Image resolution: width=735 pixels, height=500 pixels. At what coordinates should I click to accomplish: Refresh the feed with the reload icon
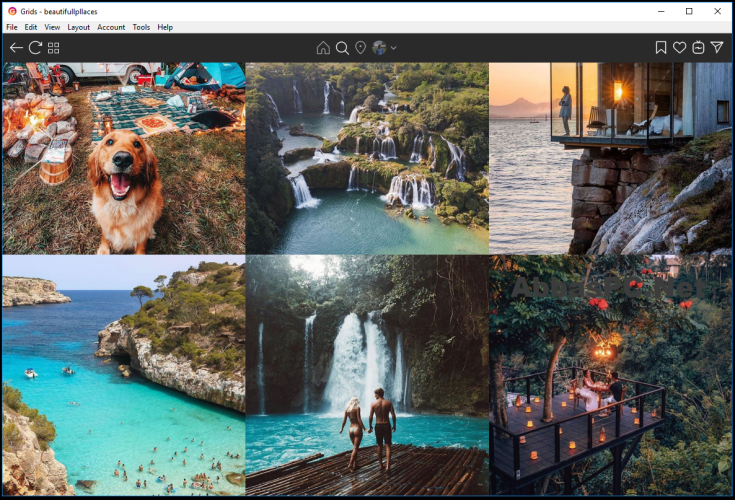pyautogui.click(x=35, y=48)
